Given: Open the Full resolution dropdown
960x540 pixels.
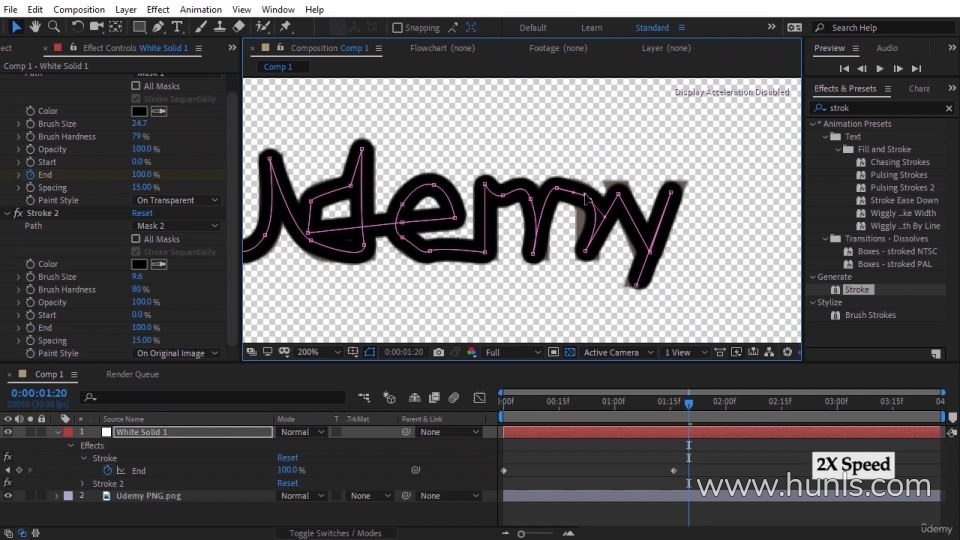Looking at the screenshot, I should click(x=513, y=352).
